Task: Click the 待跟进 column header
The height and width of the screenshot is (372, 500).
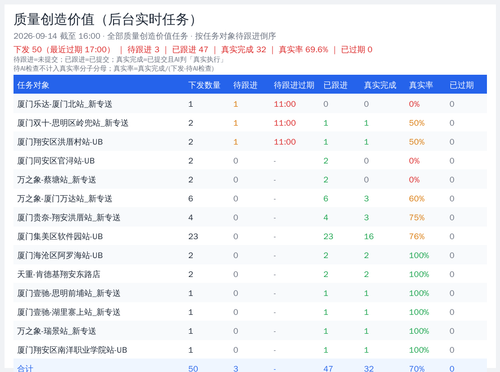Action: coord(245,85)
